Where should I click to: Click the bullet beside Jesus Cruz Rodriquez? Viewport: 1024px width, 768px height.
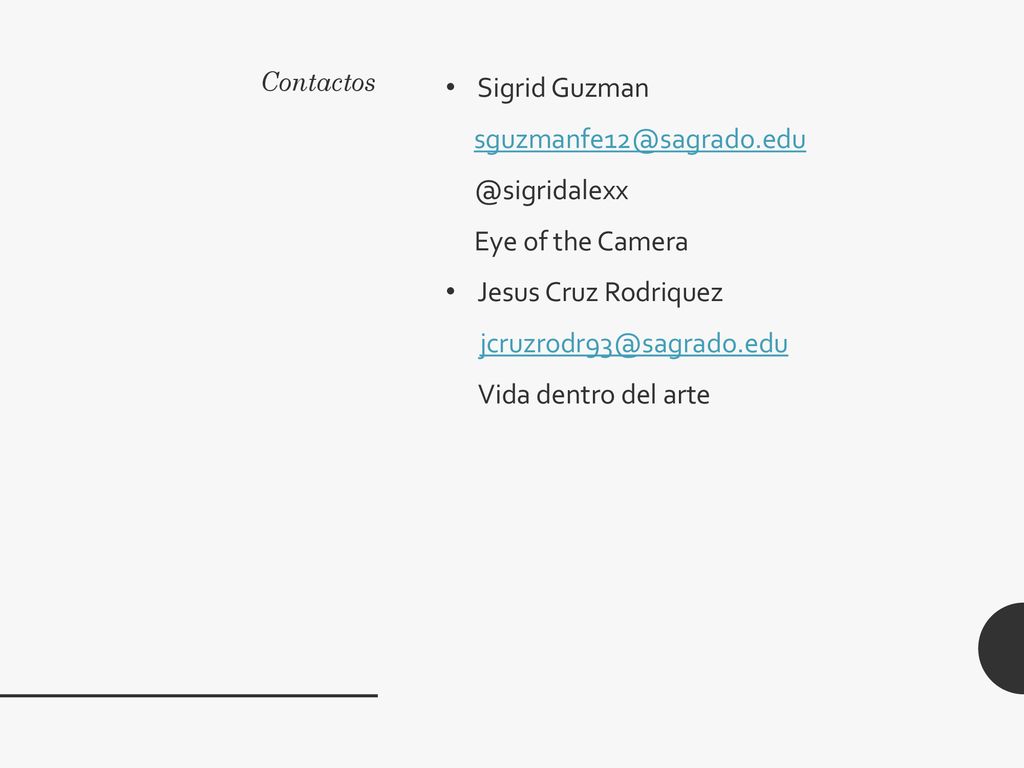tap(450, 291)
